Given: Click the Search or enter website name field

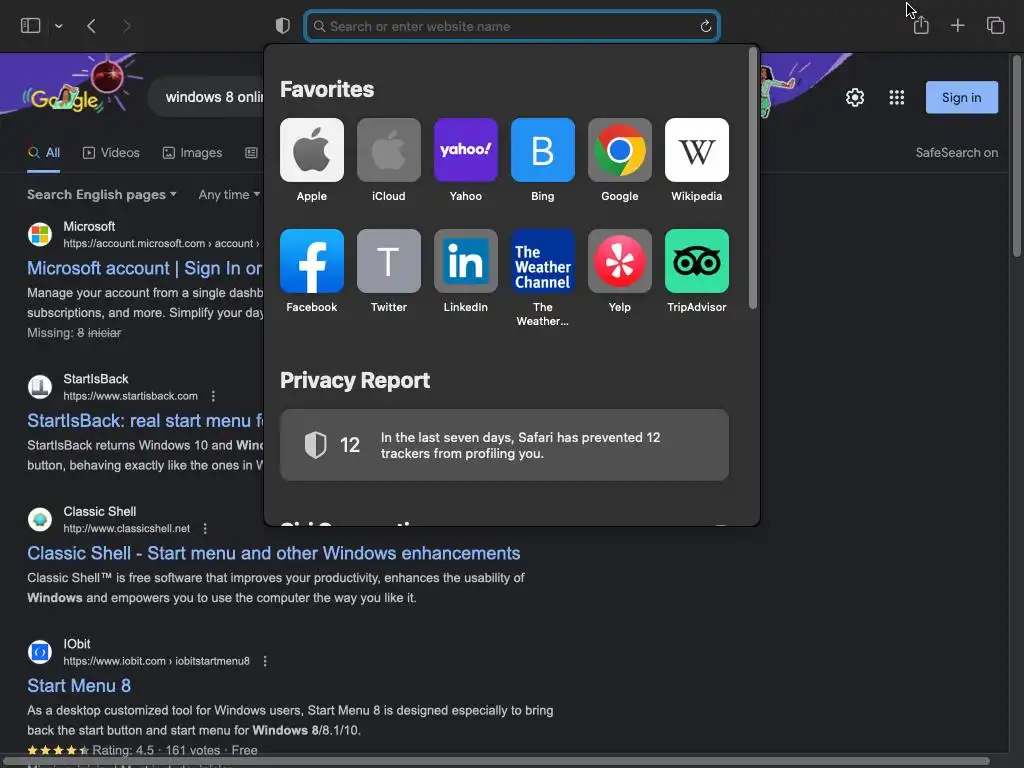Looking at the screenshot, I should 512,26.
